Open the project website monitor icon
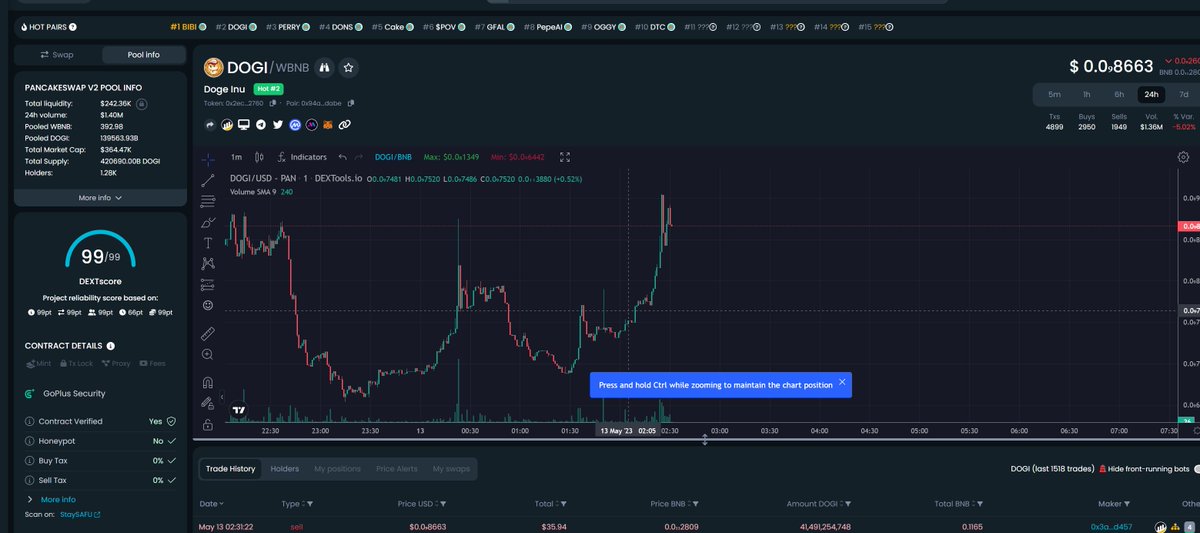 click(244, 125)
